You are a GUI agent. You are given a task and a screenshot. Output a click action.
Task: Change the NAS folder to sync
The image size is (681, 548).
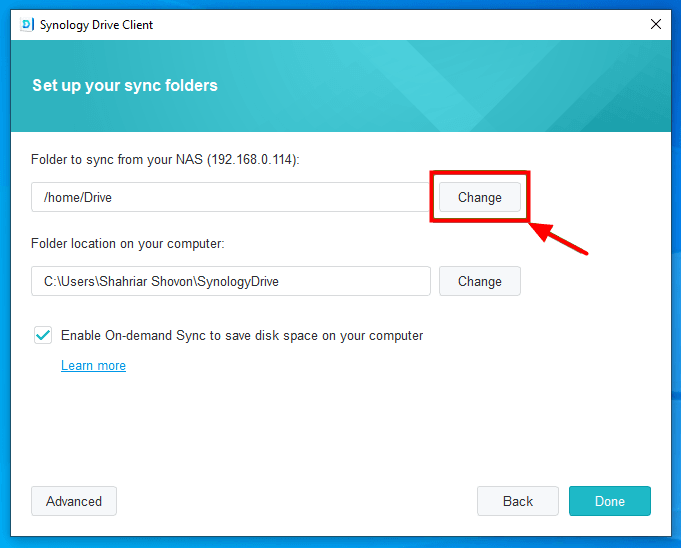point(480,197)
